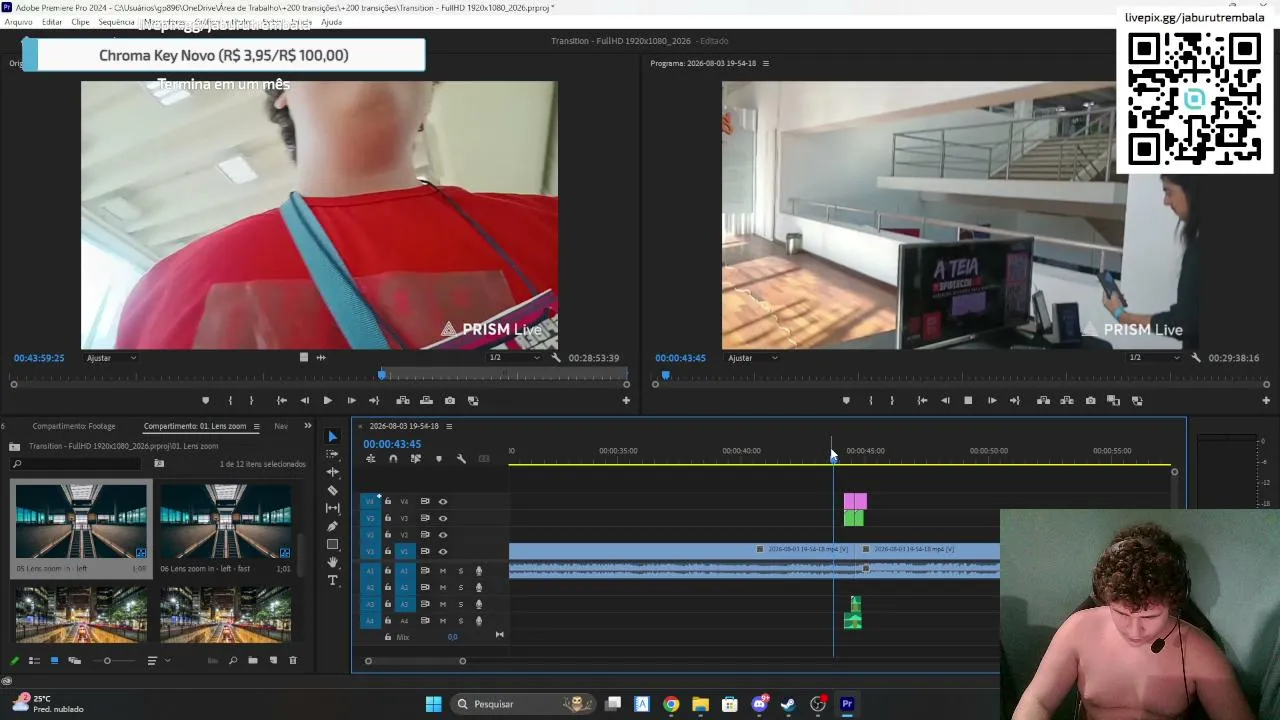
Task: Click the project panel thumbnail zoom slider
Action: click(x=107, y=660)
